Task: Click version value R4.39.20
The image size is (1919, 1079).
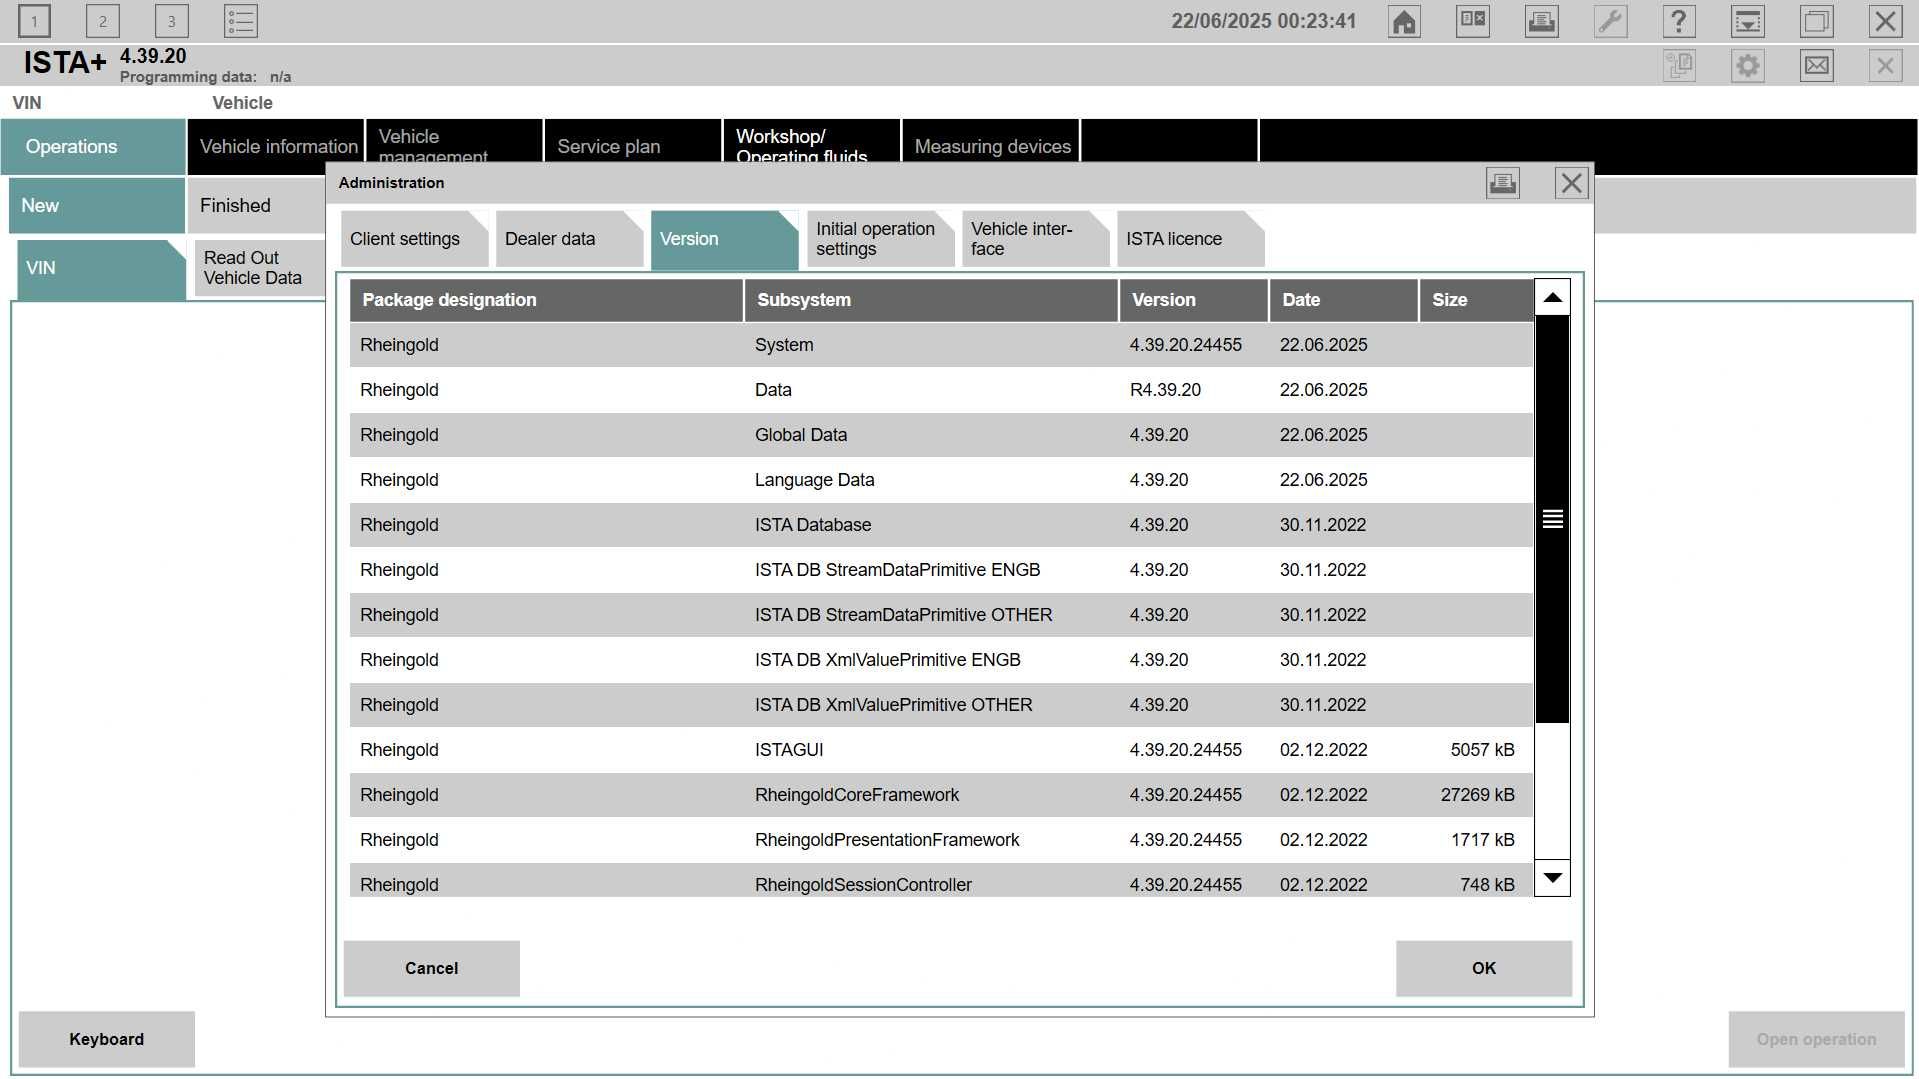Action: coord(1165,390)
